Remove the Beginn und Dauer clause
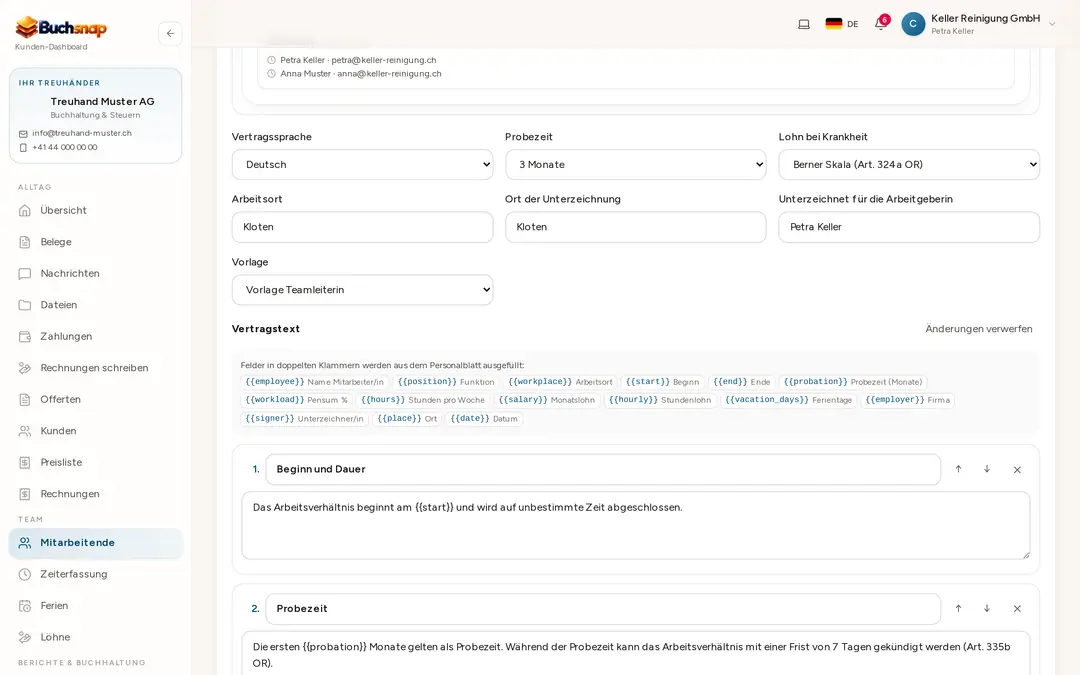The width and height of the screenshot is (1080, 675). 1017,470
